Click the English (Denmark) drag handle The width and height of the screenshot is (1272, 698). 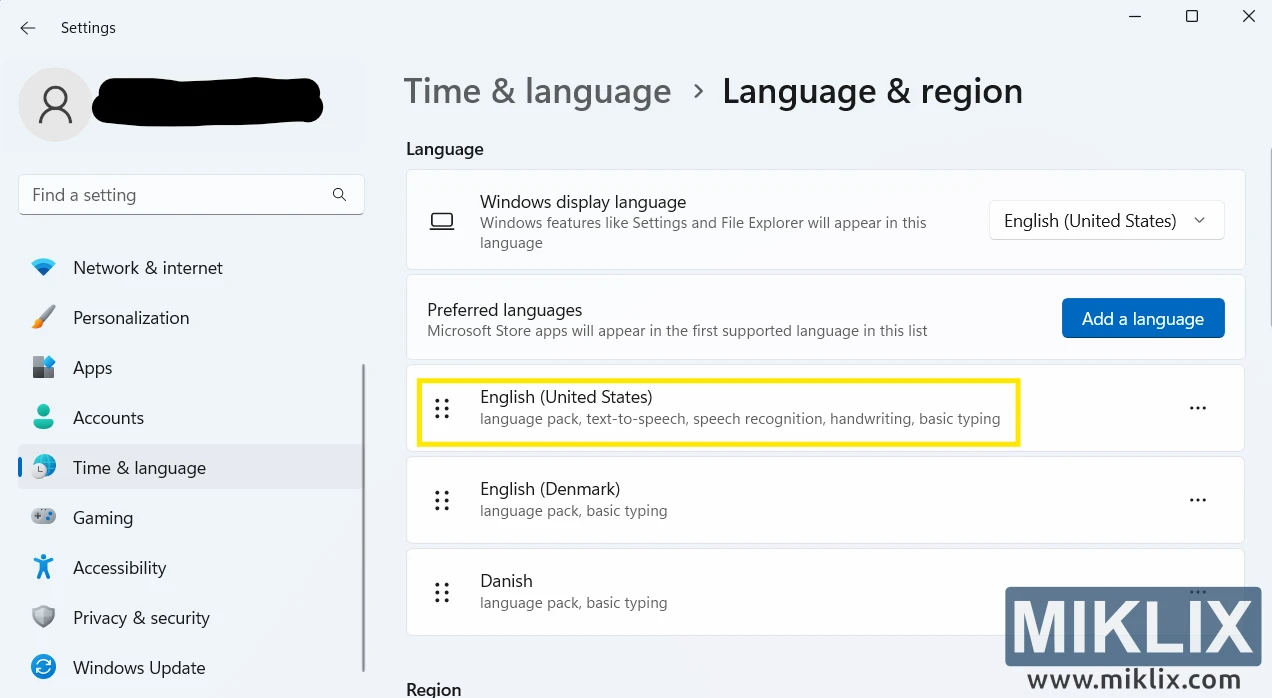click(x=442, y=500)
